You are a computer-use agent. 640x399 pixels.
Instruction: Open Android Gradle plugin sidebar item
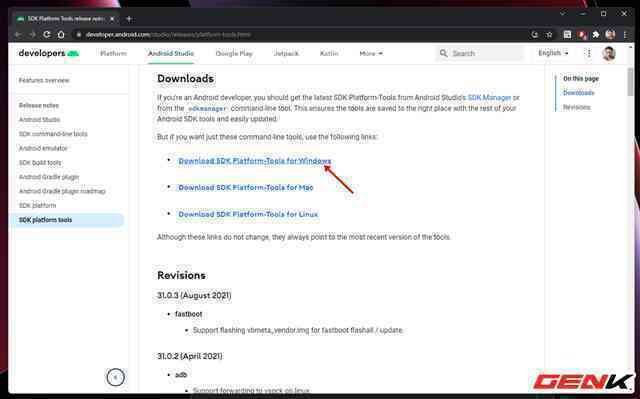(49, 177)
